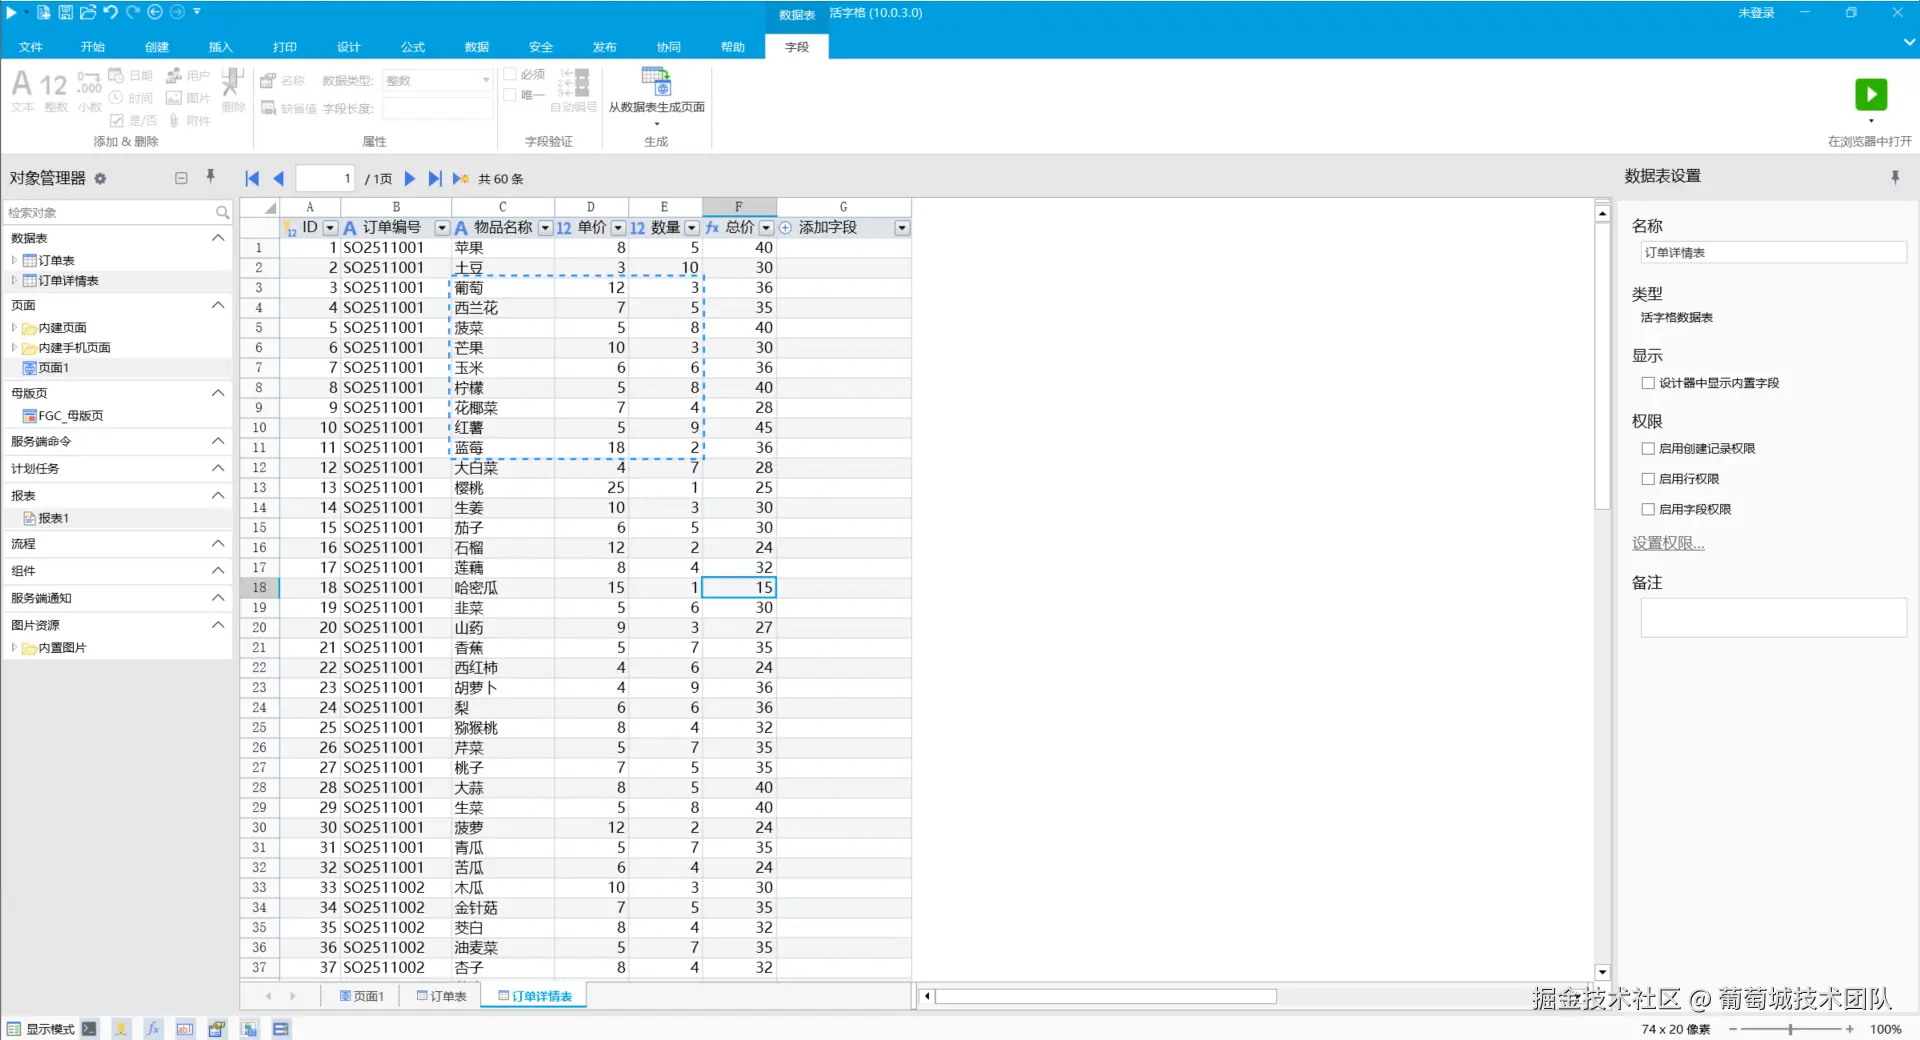This screenshot has width=1920, height=1040.
Task: Click the fx formula icon in status bar
Action: tap(153, 1028)
